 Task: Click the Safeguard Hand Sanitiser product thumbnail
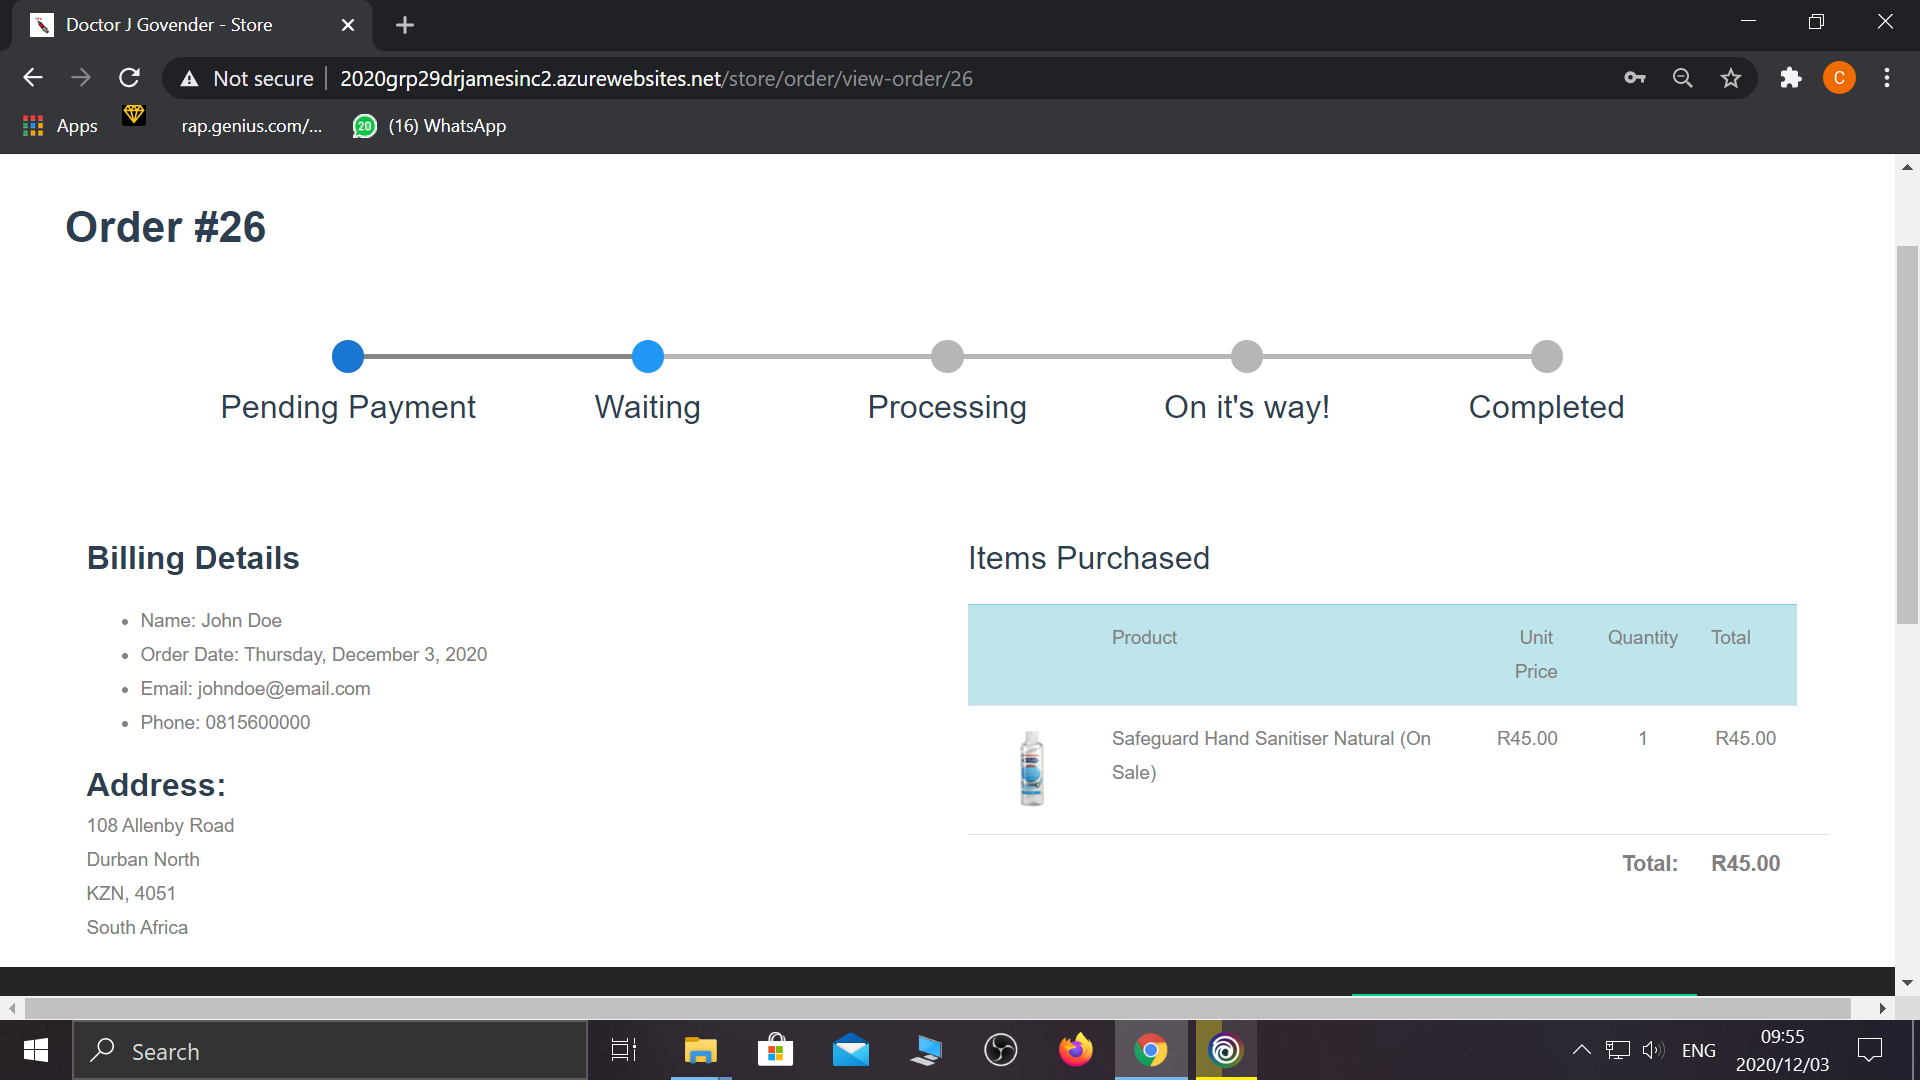click(1031, 768)
